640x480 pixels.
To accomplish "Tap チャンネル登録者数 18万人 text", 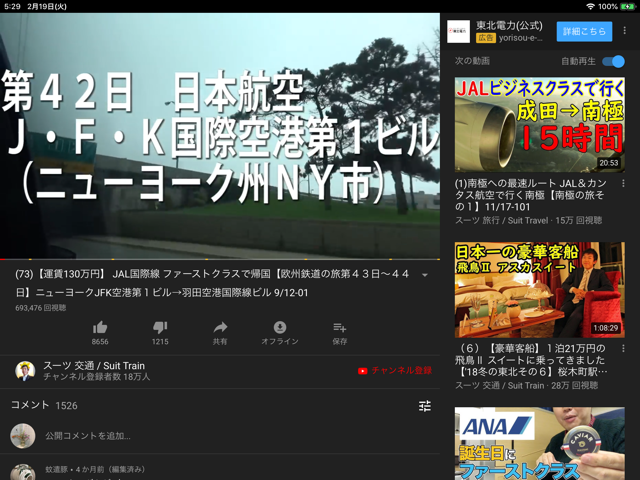I will coord(97,377).
